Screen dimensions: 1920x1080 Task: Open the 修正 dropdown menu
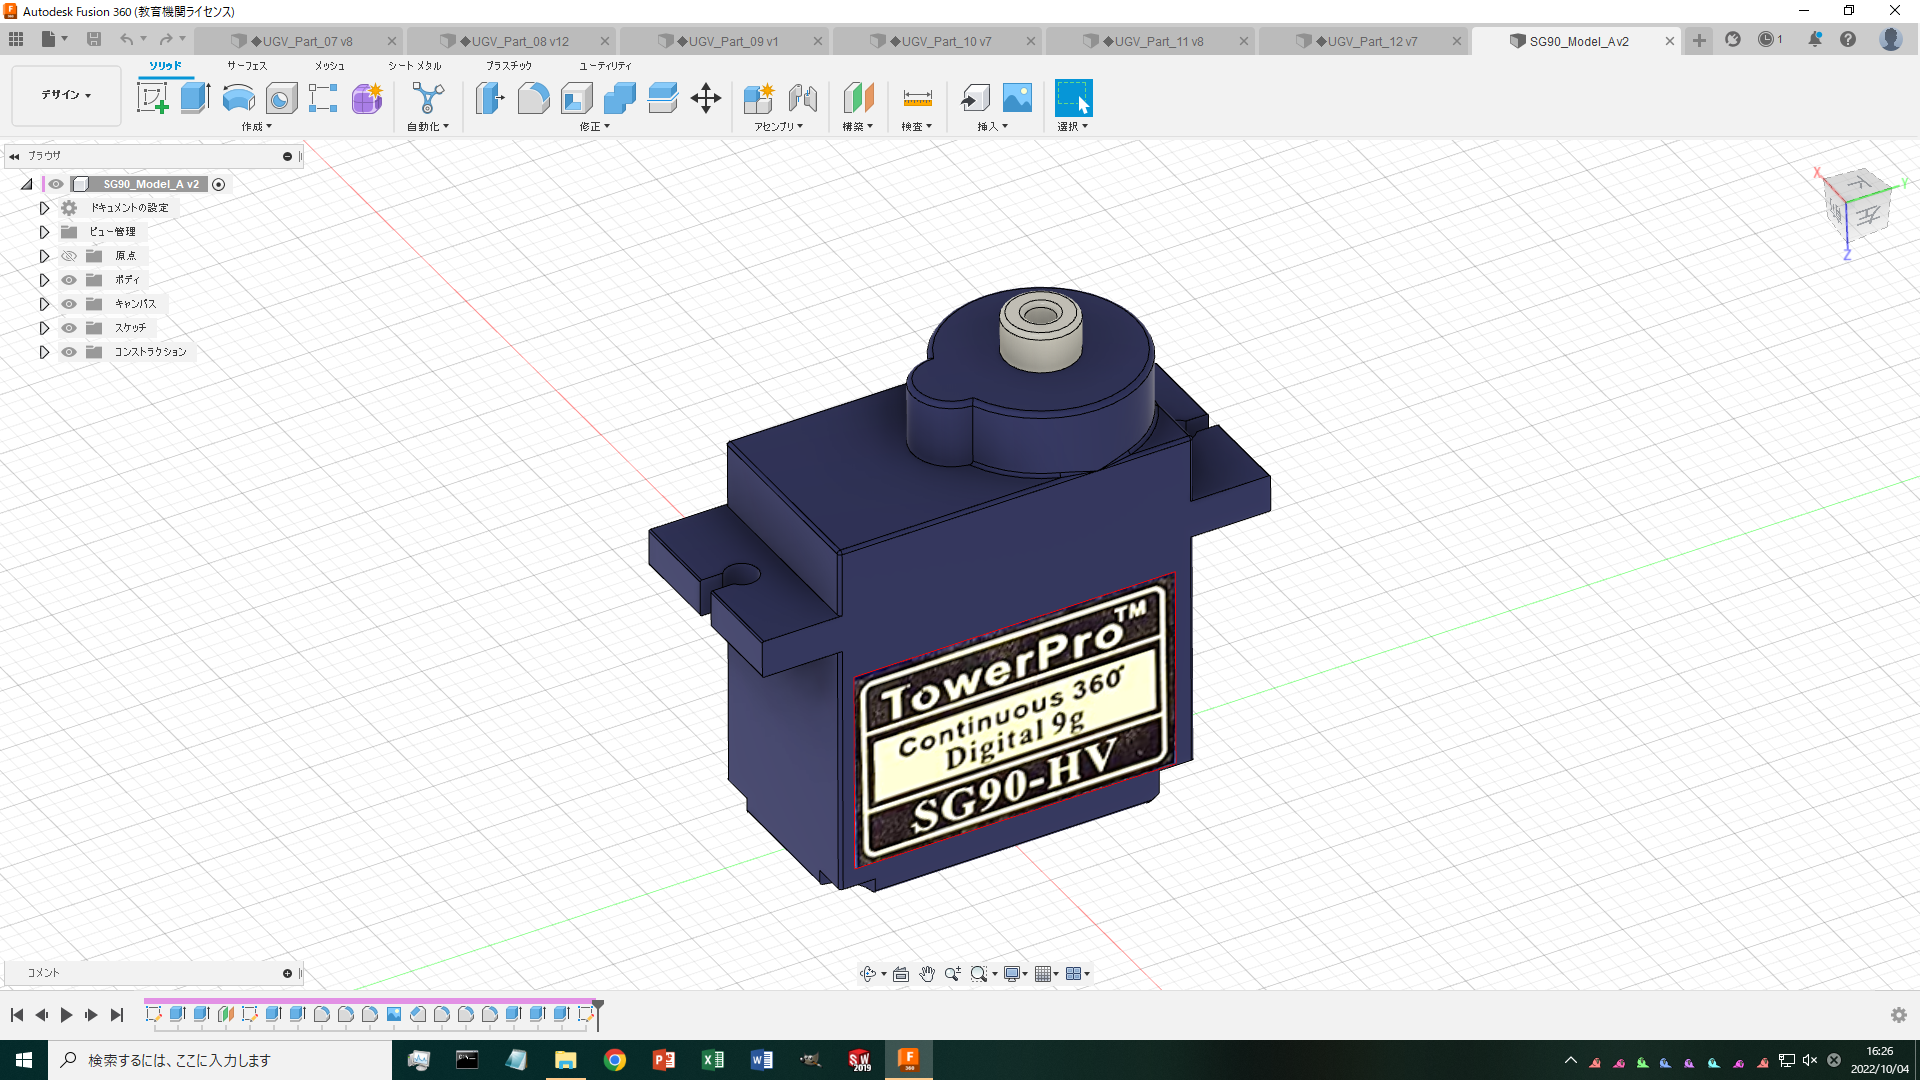tap(594, 127)
